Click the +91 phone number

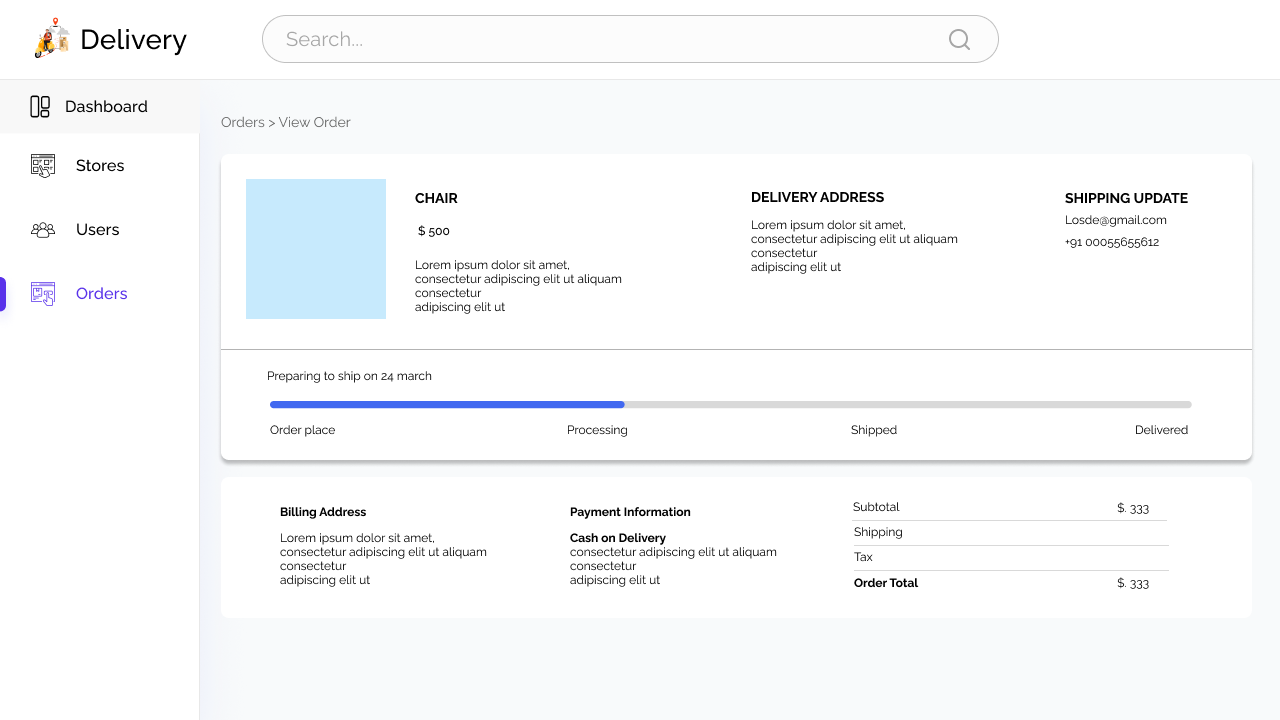pos(1111,242)
